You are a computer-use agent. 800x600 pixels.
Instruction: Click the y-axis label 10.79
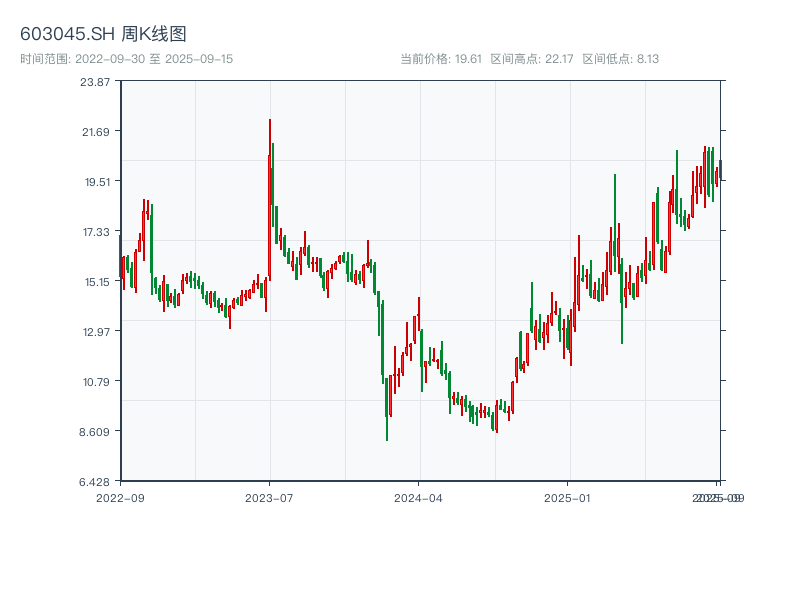pyautogui.click(x=96, y=382)
